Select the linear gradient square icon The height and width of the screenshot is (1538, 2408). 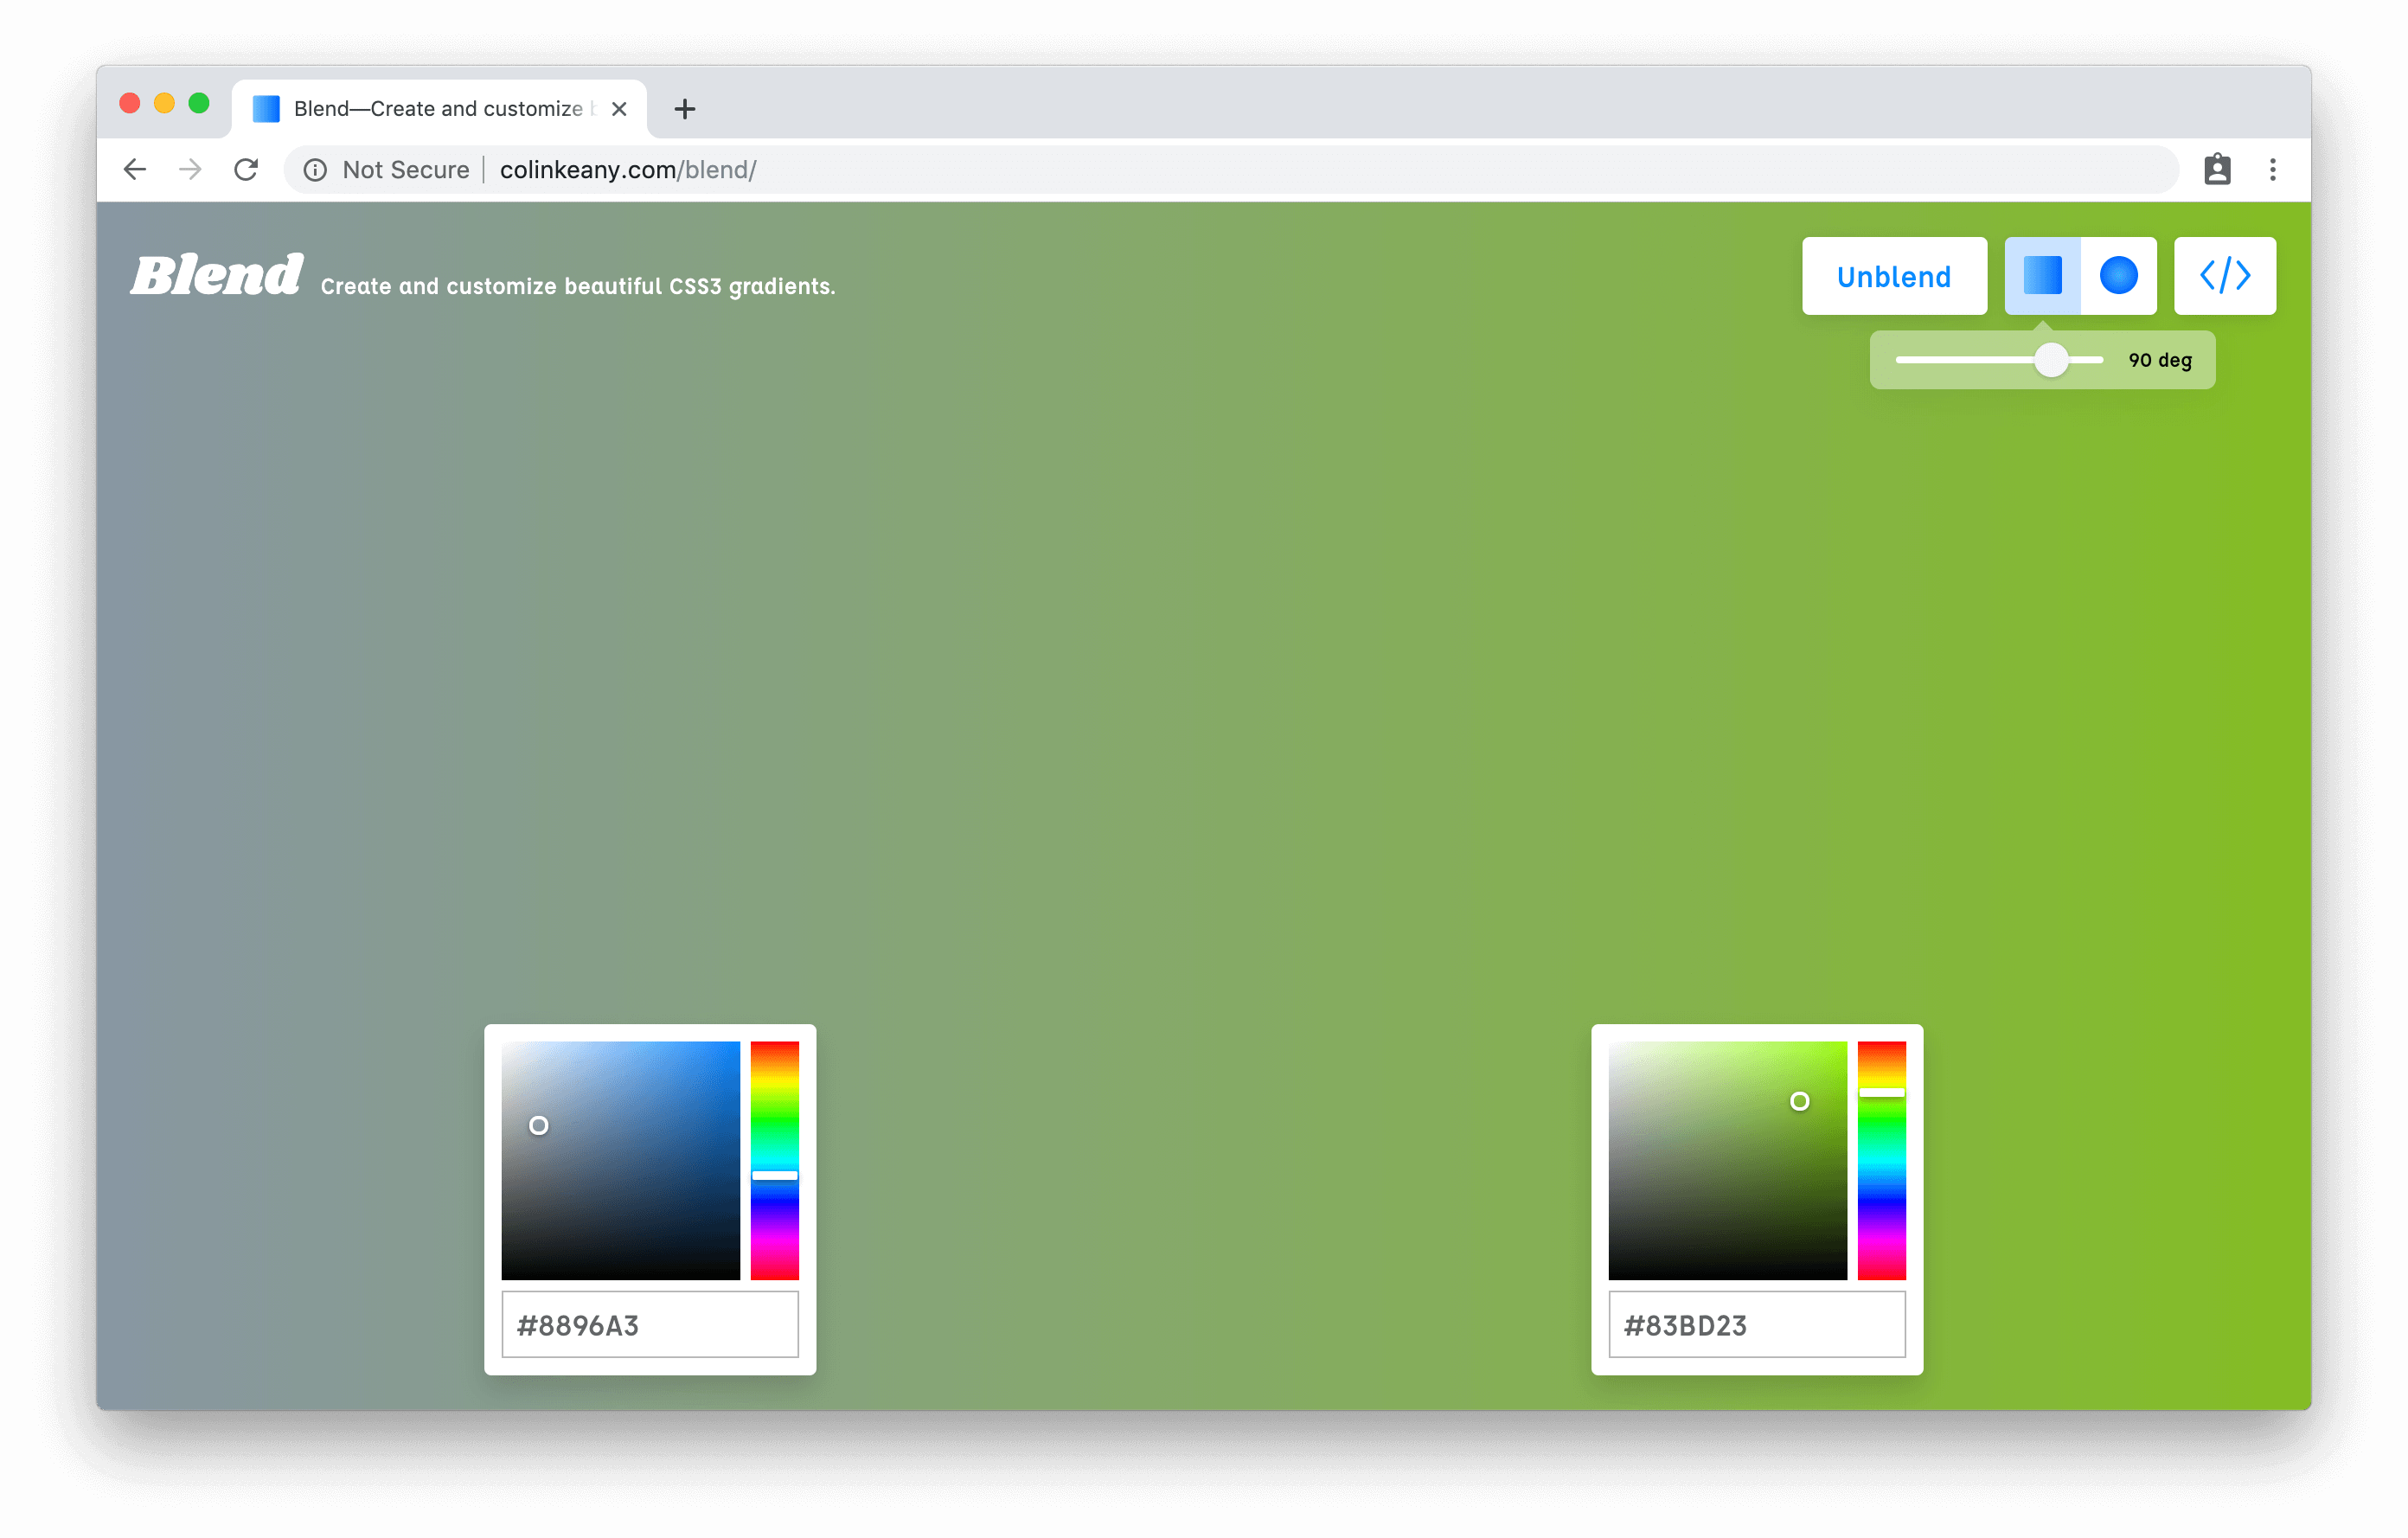2041,275
